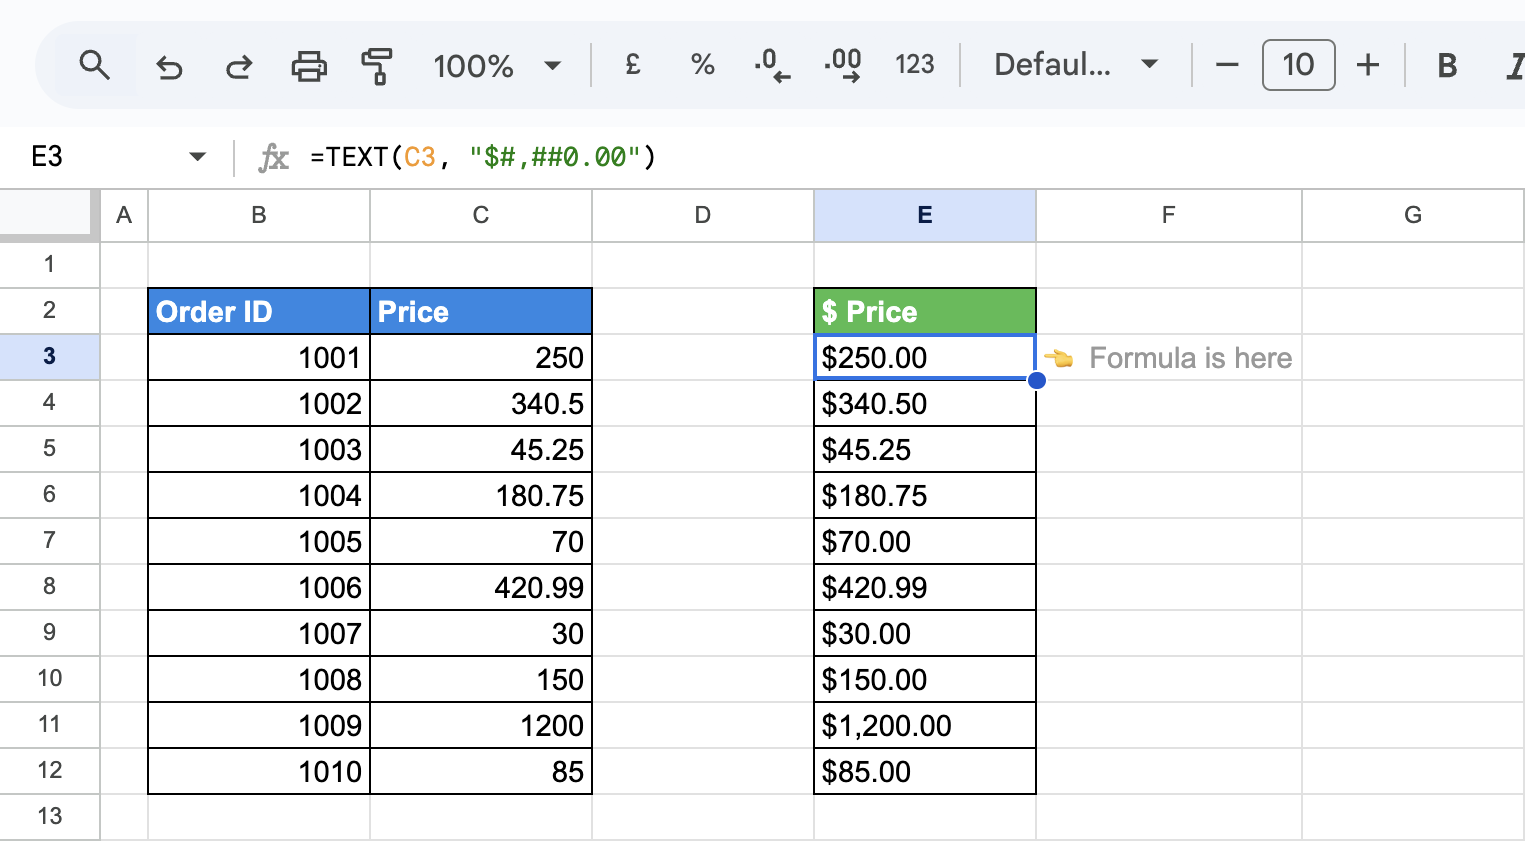The width and height of the screenshot is (1525, 841).
Task: Click the undo arrow icon
Action: click(x=169, y=67)
